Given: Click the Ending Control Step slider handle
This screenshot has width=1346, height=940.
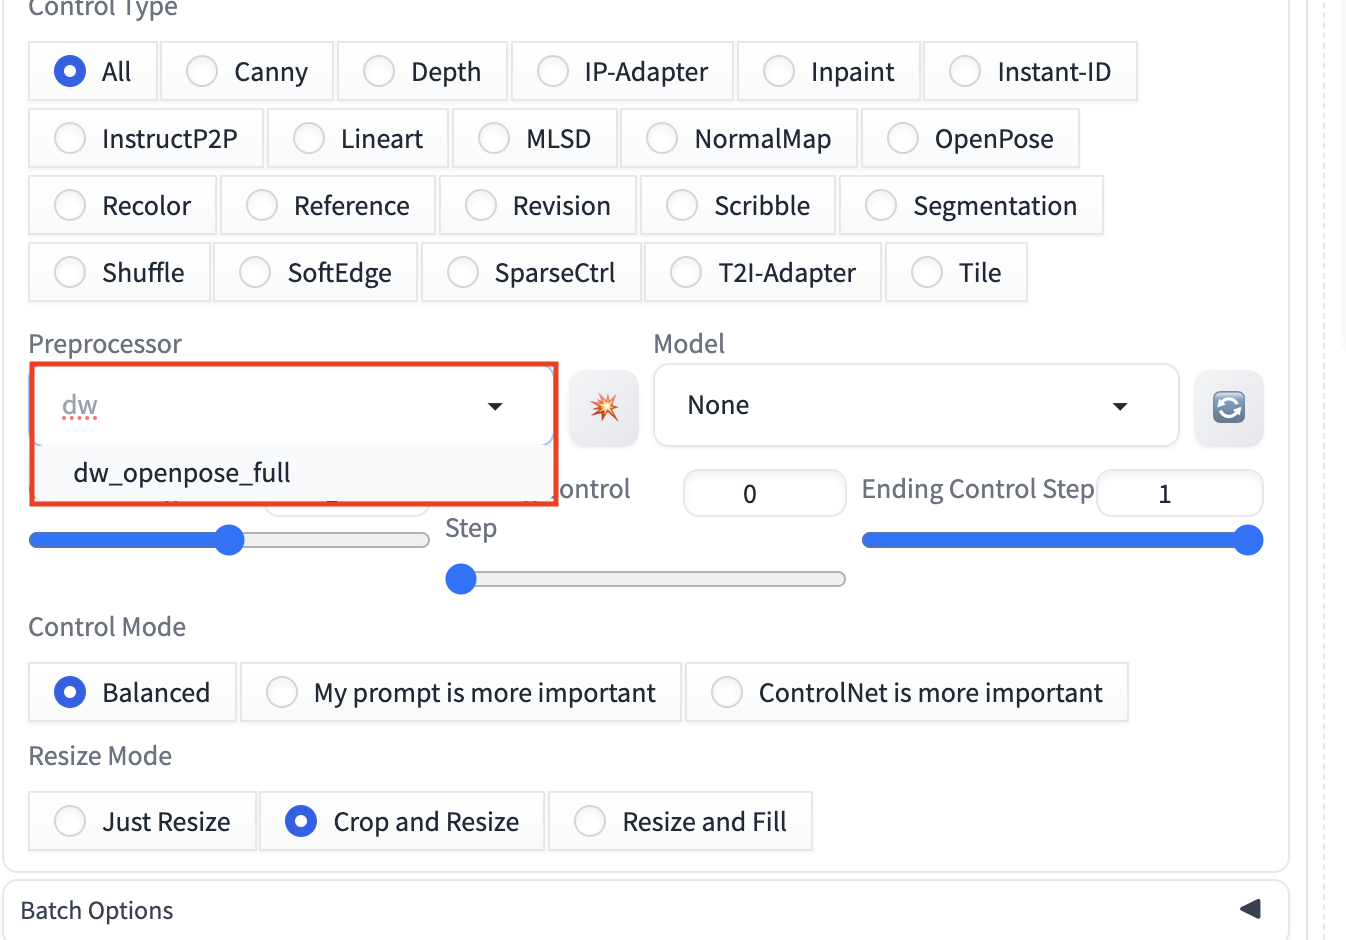Looking at the screenshot, I should point(1248,540).
